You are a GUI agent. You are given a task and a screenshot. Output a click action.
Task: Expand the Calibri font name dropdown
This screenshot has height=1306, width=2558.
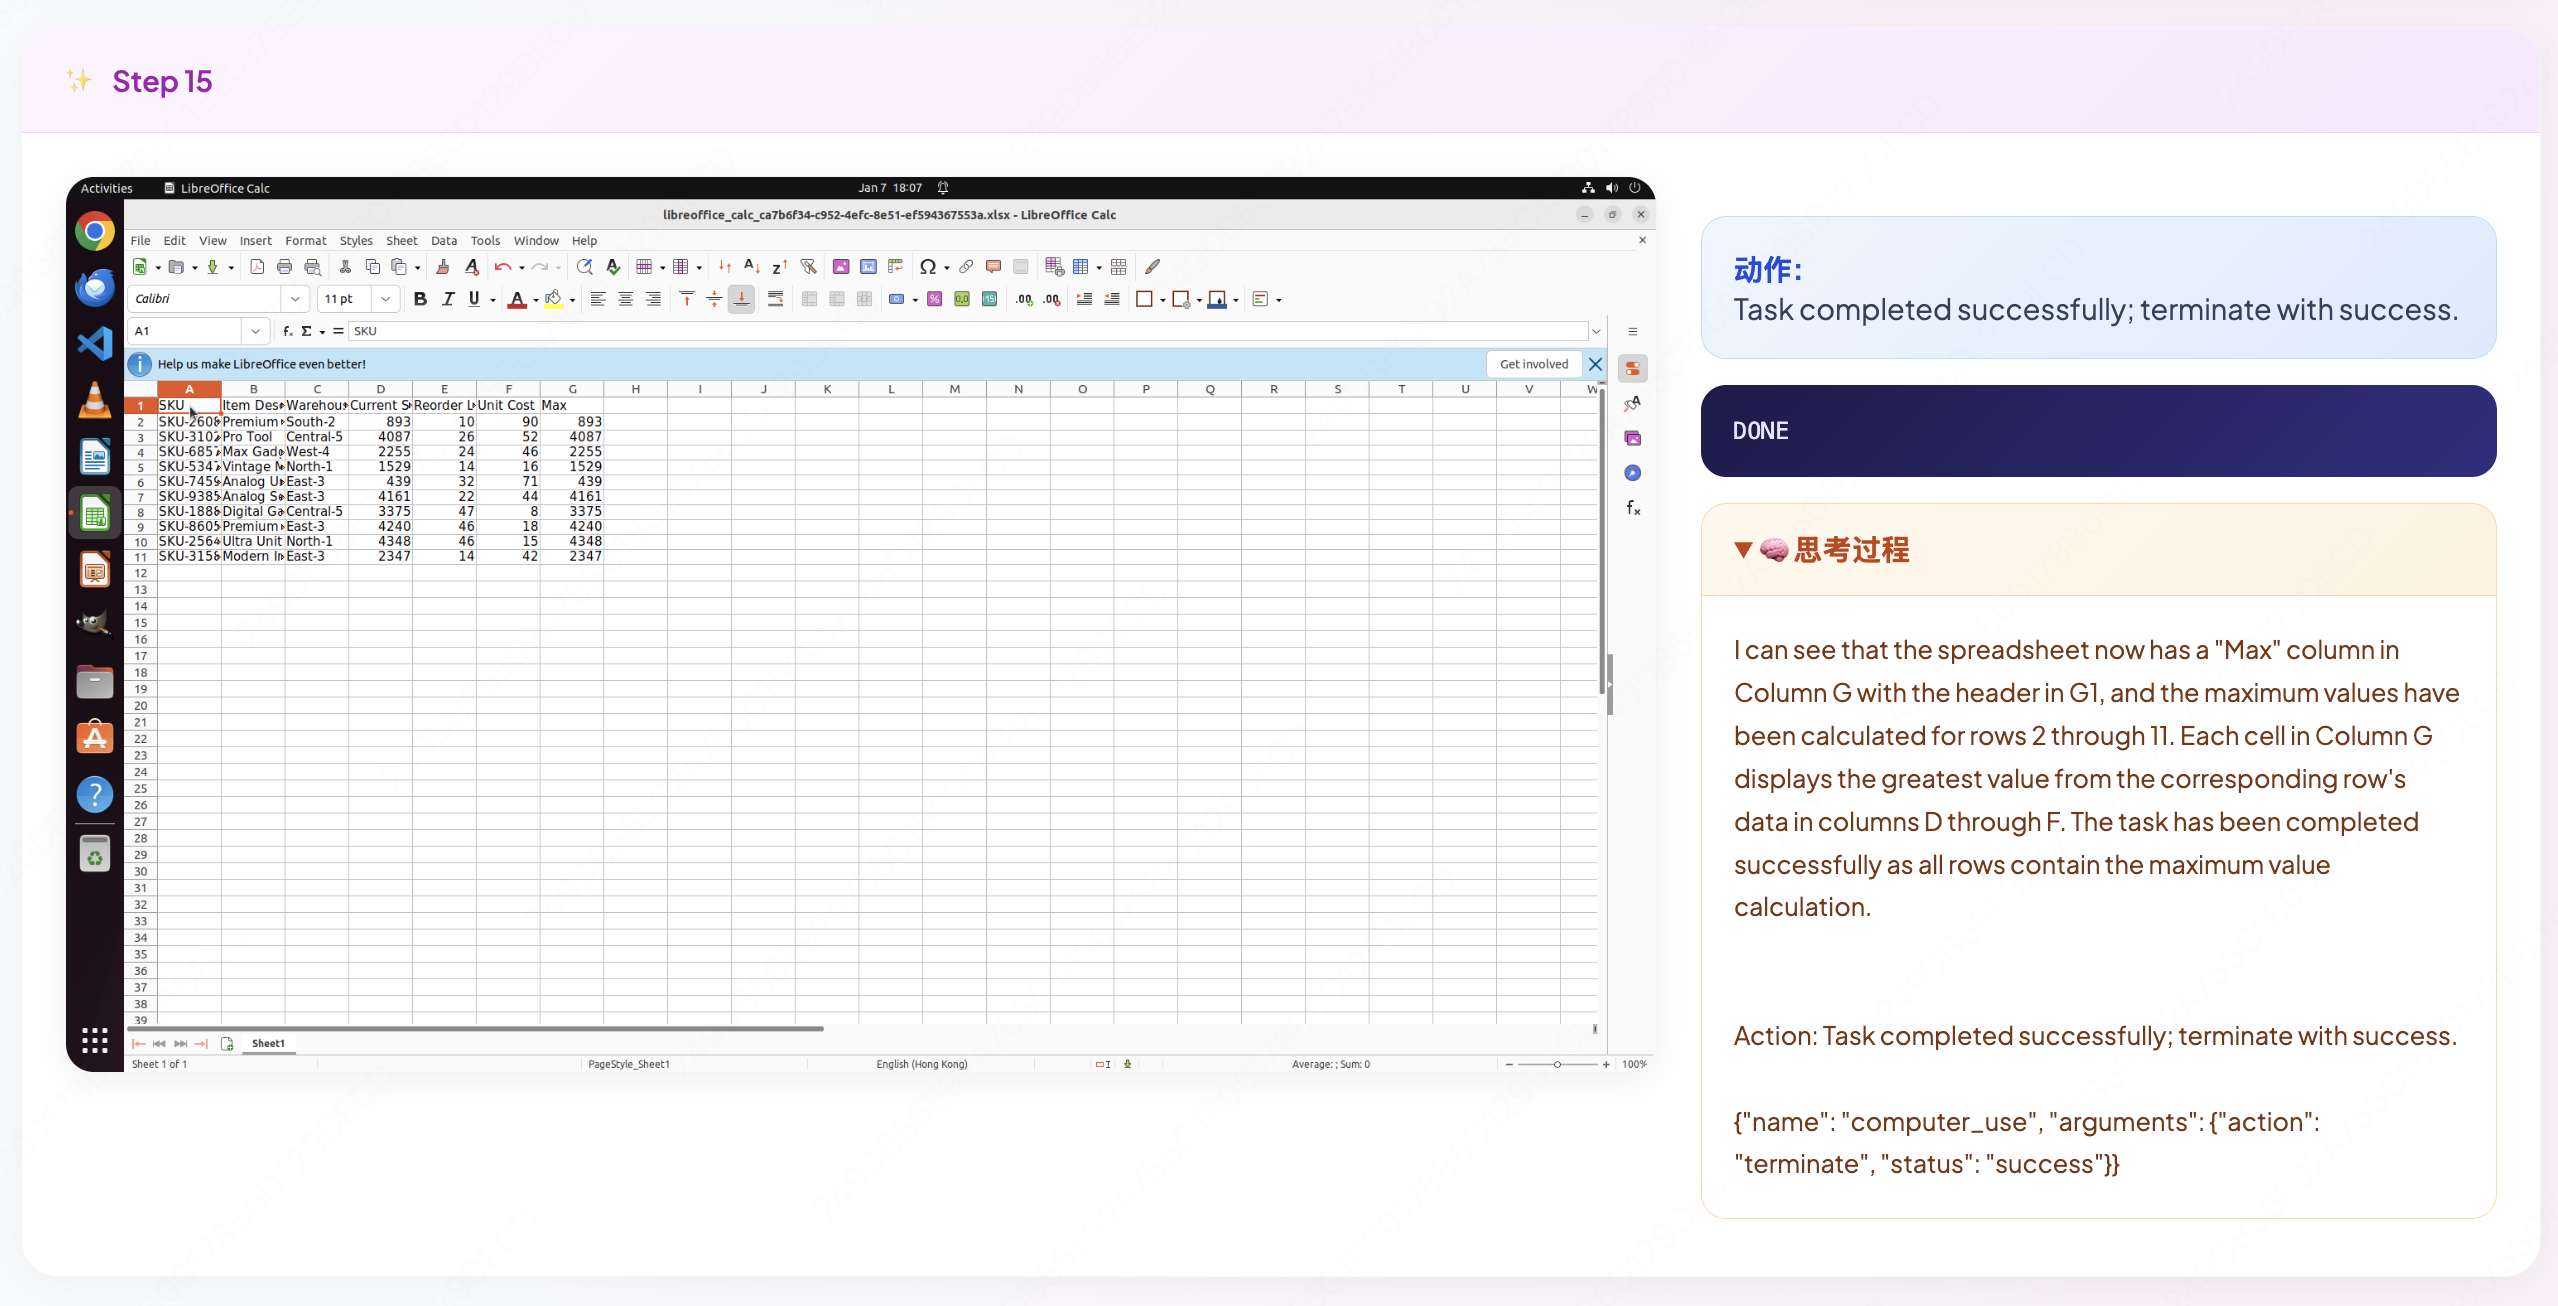tap(295, 299)
